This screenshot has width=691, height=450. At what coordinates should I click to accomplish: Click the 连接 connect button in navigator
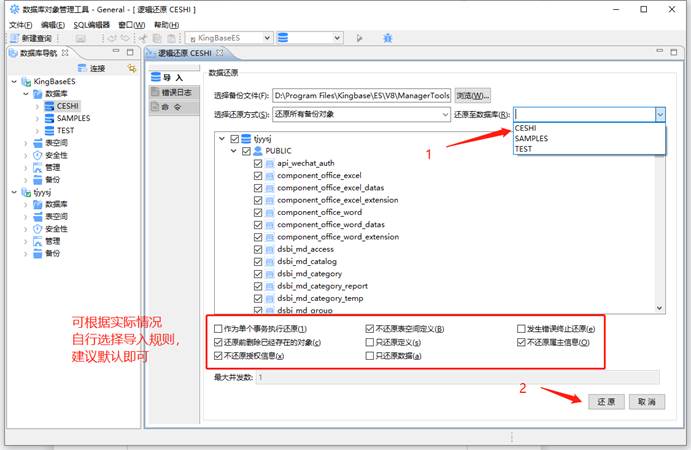click(x=91, y=68)
